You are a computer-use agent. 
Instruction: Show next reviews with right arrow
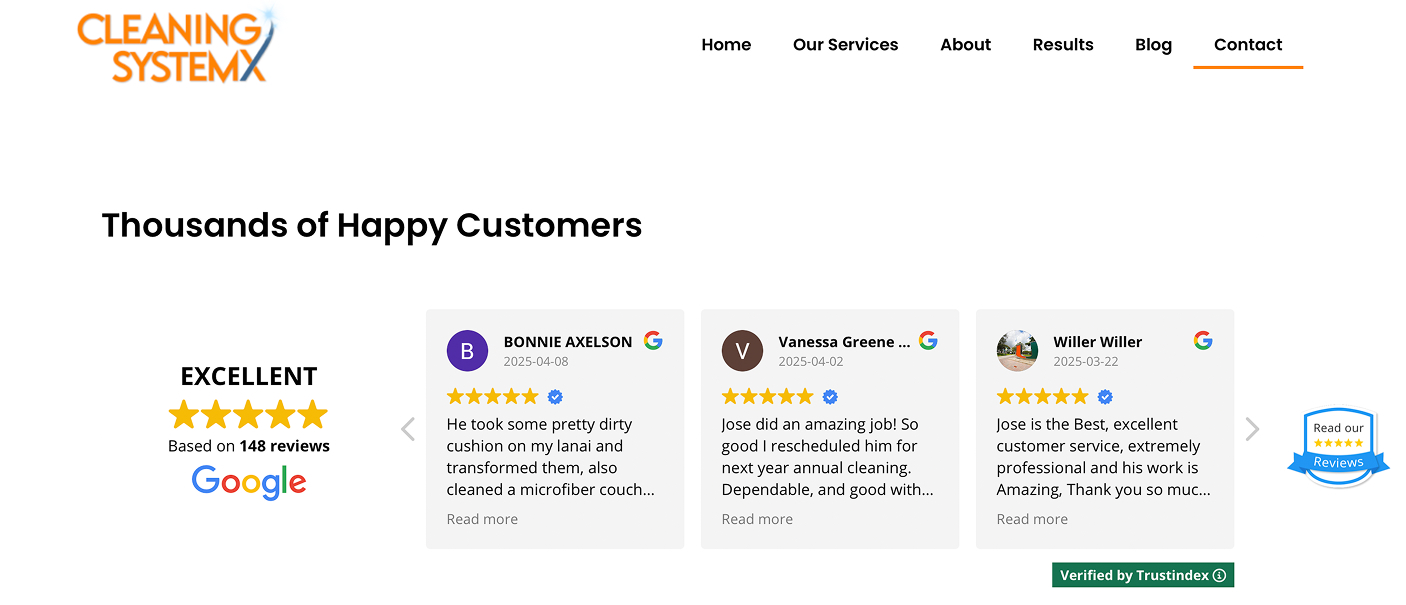tap(1252, 429)
